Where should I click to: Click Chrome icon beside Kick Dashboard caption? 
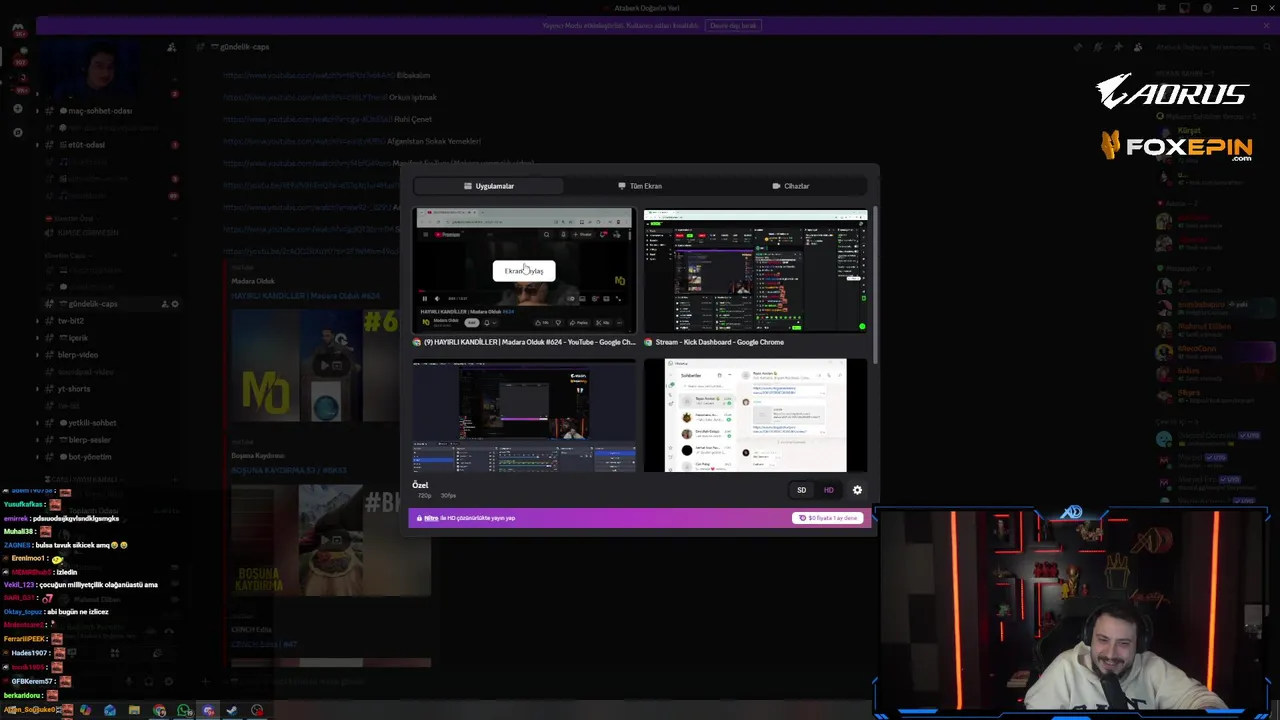tap(649, 342)
